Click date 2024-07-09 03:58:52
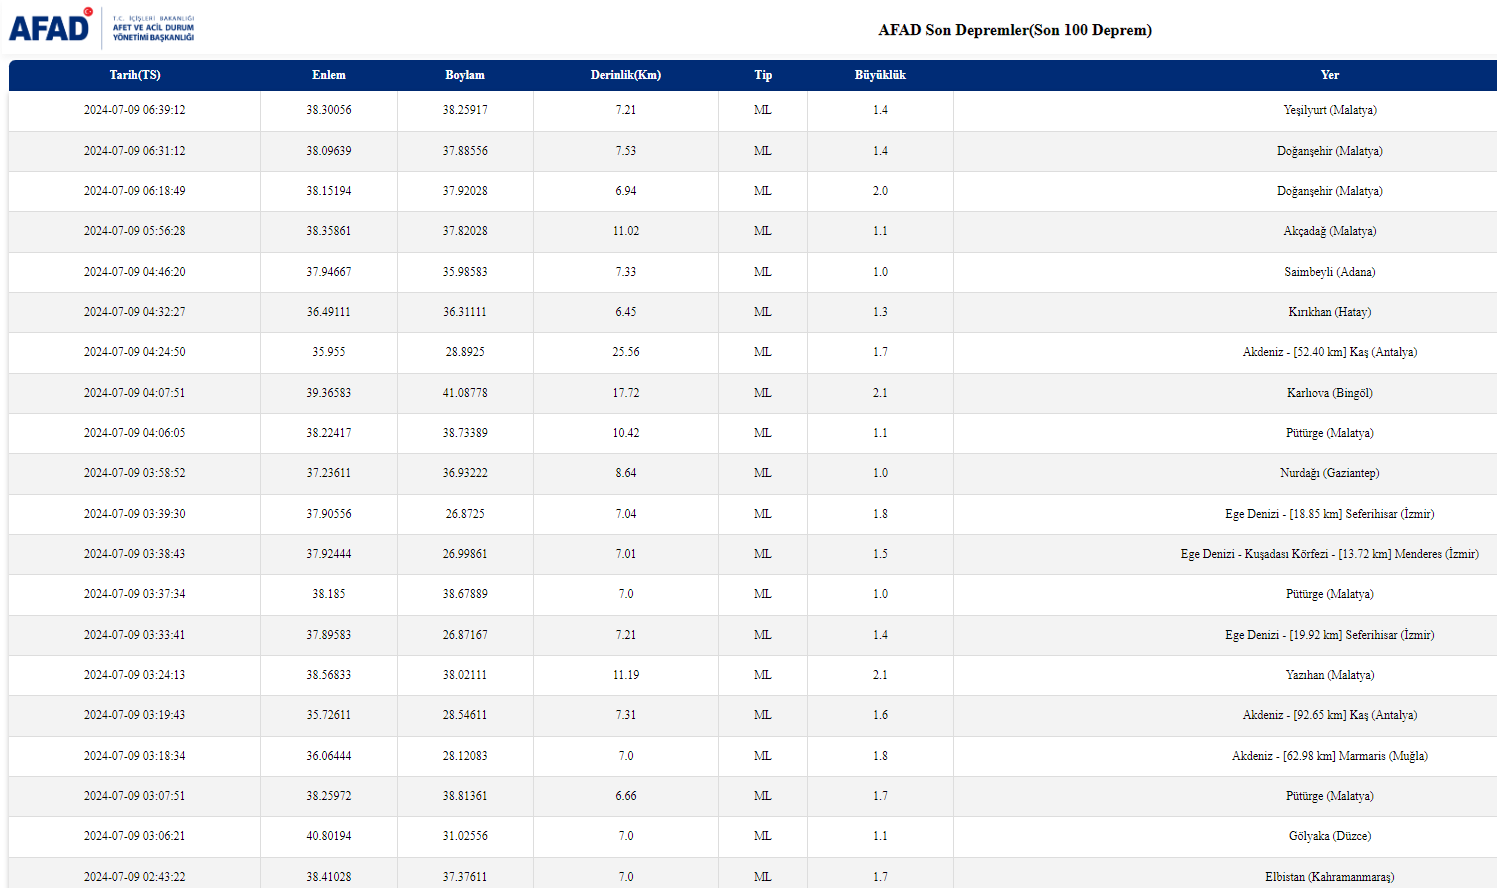1497x888 pixels. coord(135,473)
